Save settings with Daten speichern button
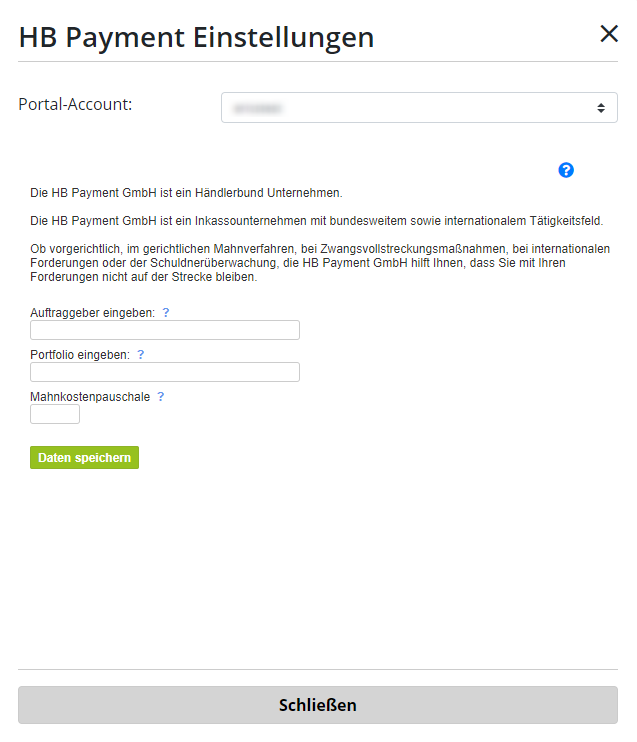The height and width of the screenshot is (742, 637). [84, 458]
